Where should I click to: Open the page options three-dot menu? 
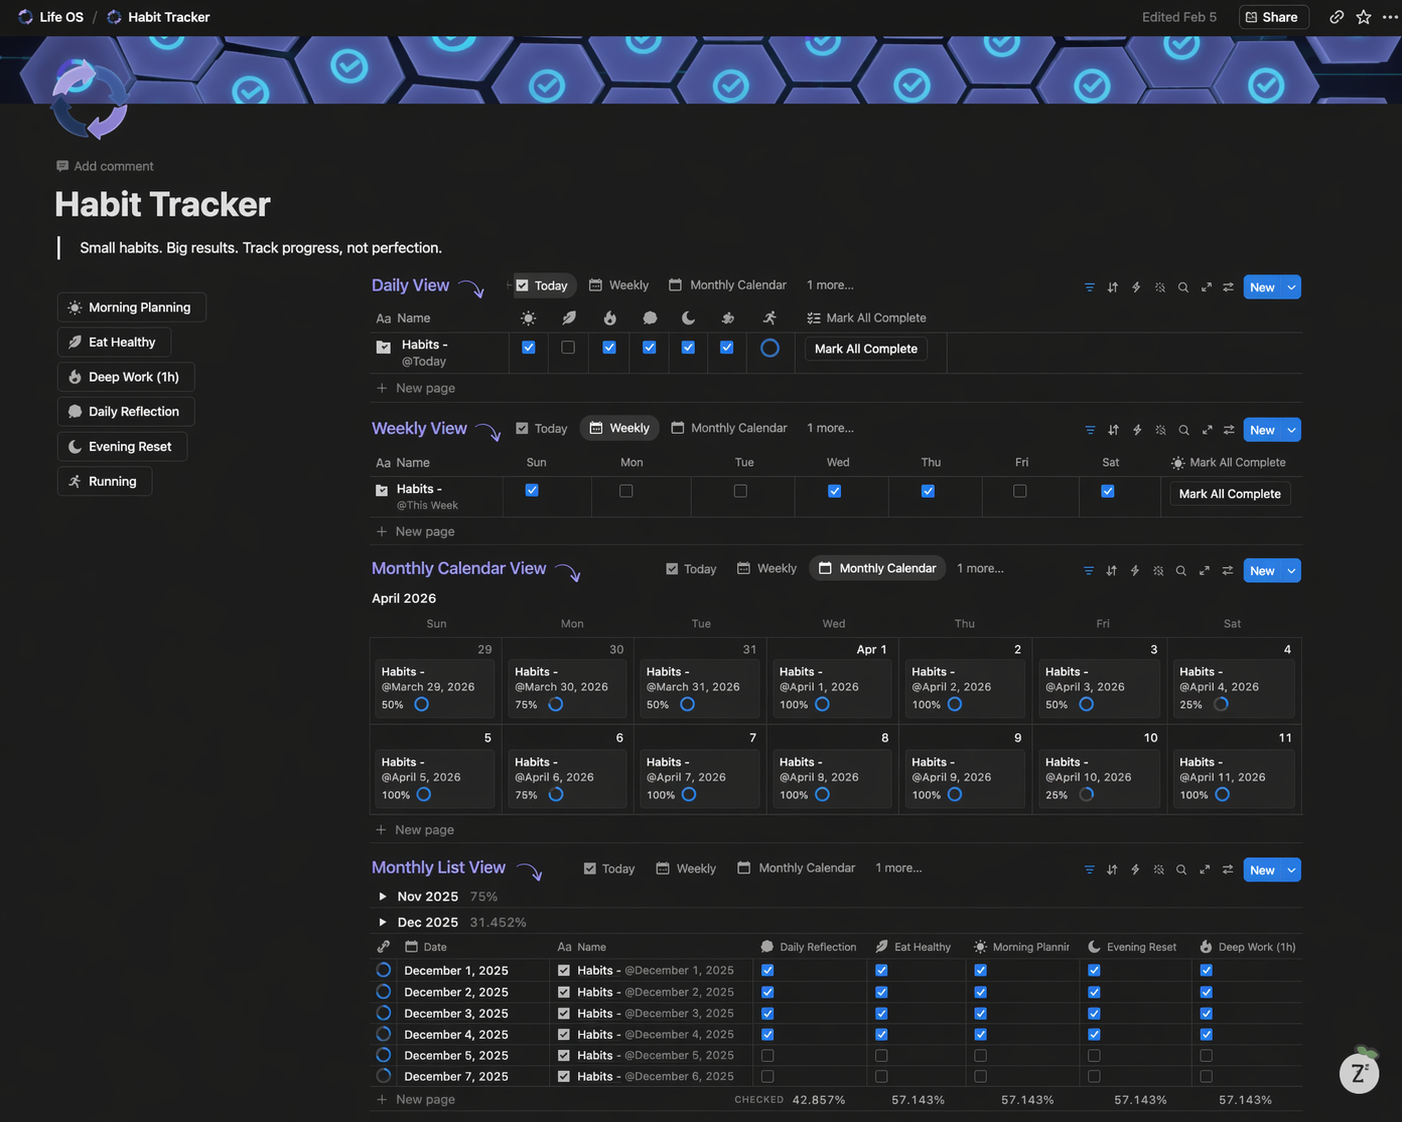(x=1390, y=17)
